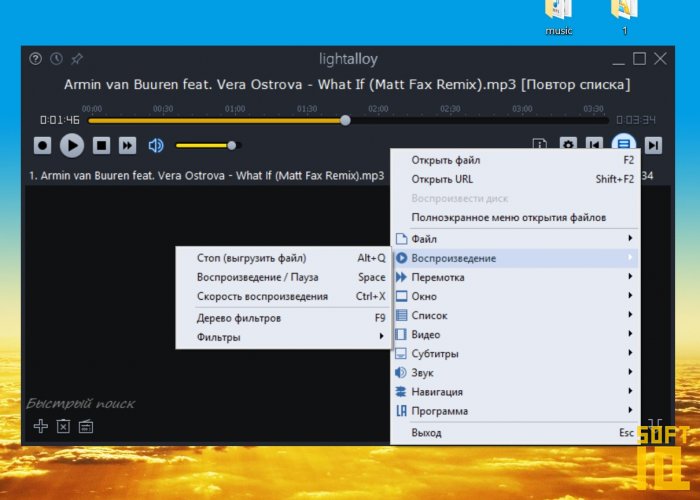Expand the Субтитры submenu
This screenshot has width=700, height=500.
click(x=515, y=354)
